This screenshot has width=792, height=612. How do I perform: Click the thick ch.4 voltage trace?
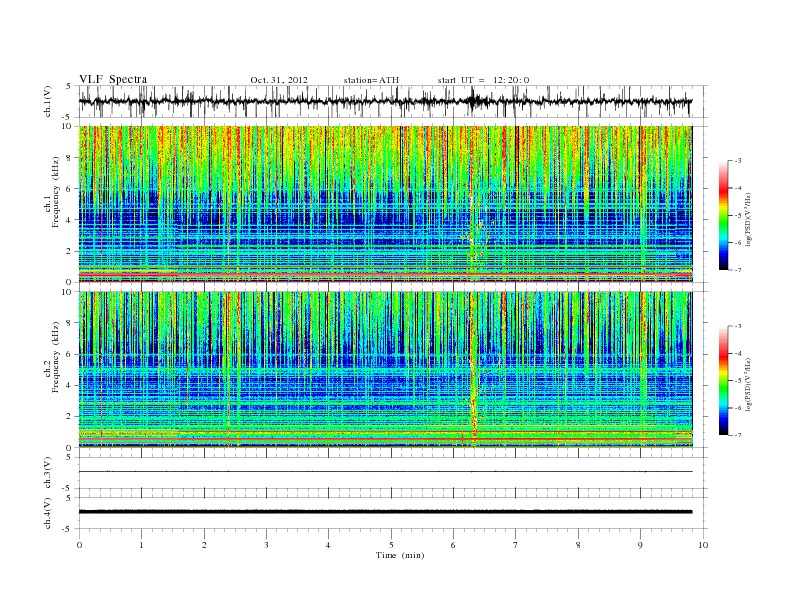click(385, 512)
